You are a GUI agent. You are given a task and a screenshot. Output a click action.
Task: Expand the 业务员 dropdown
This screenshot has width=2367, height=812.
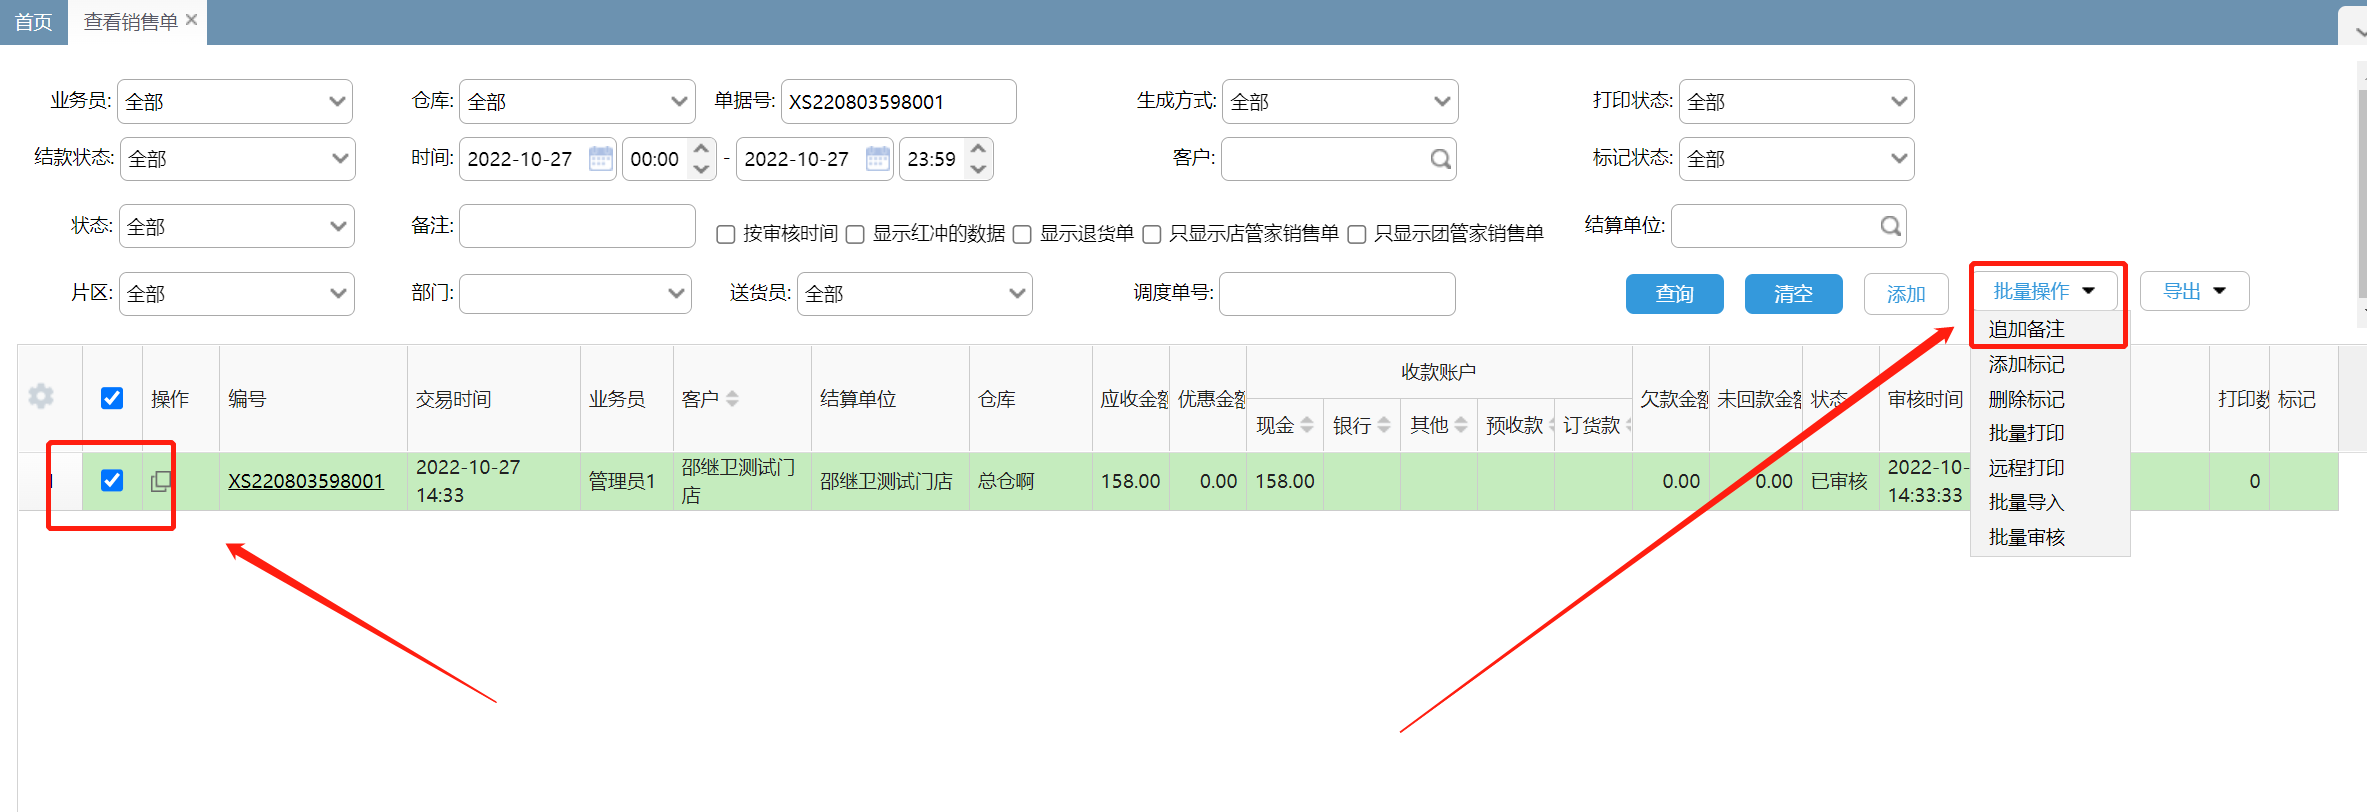tap(235, 102)
